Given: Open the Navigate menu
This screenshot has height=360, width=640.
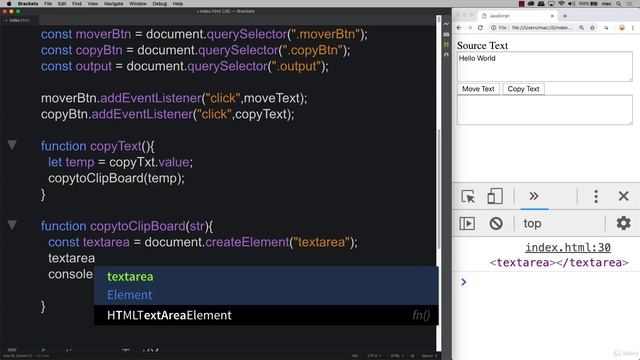Looking at the screenshot, I should pos(113,4).
